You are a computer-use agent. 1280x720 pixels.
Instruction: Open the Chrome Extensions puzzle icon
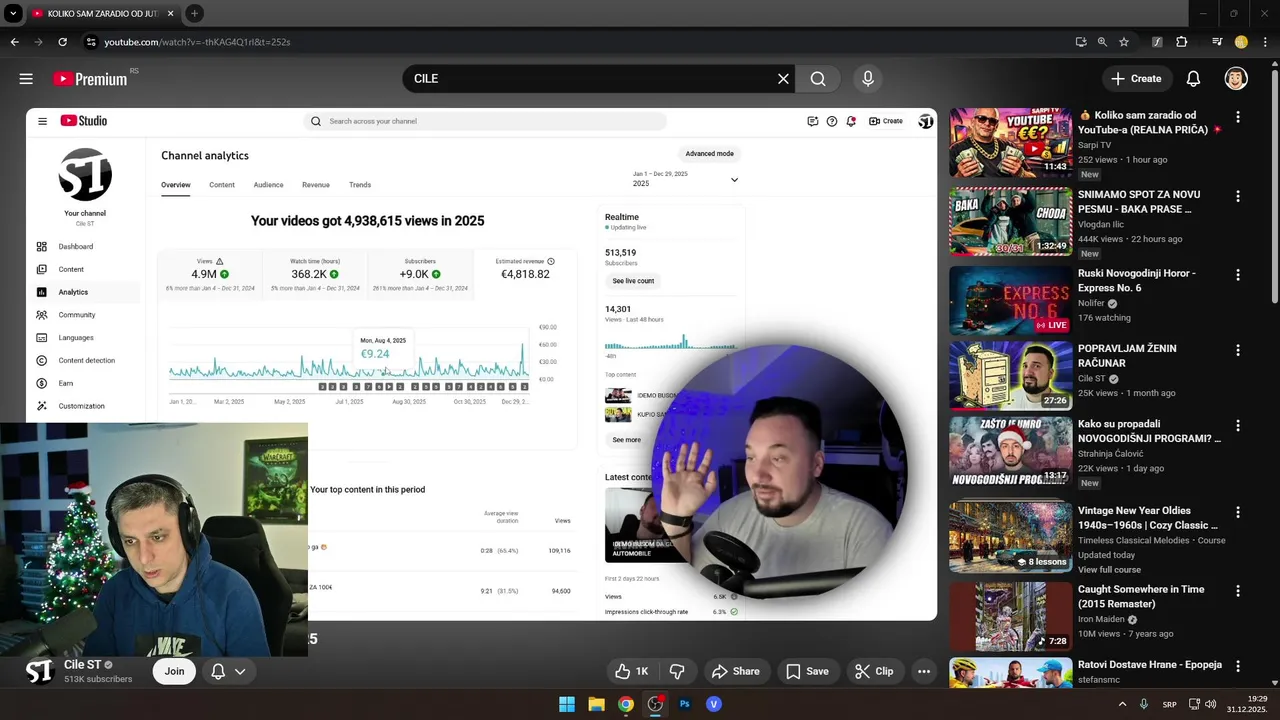(1182, 42)
